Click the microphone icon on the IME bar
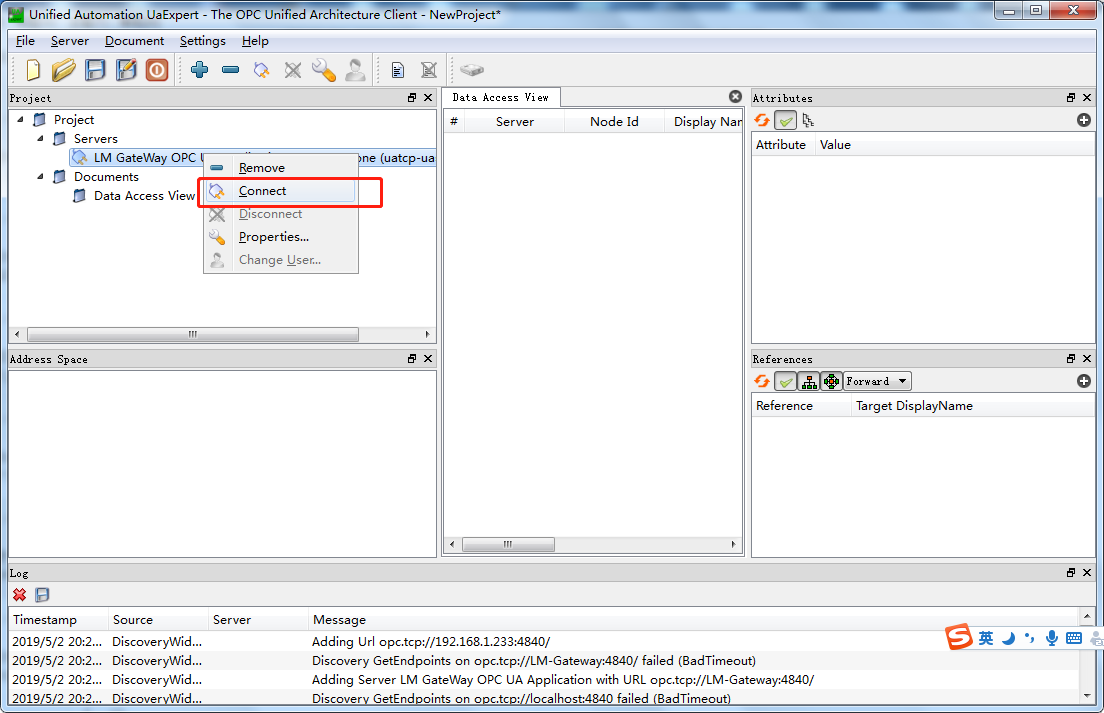1104x713 pixels. (x=1051, y=638)
